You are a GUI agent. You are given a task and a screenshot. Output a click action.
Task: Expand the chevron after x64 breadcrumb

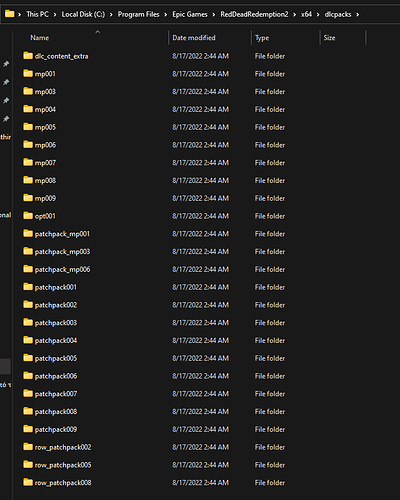(x=318, y=15)
